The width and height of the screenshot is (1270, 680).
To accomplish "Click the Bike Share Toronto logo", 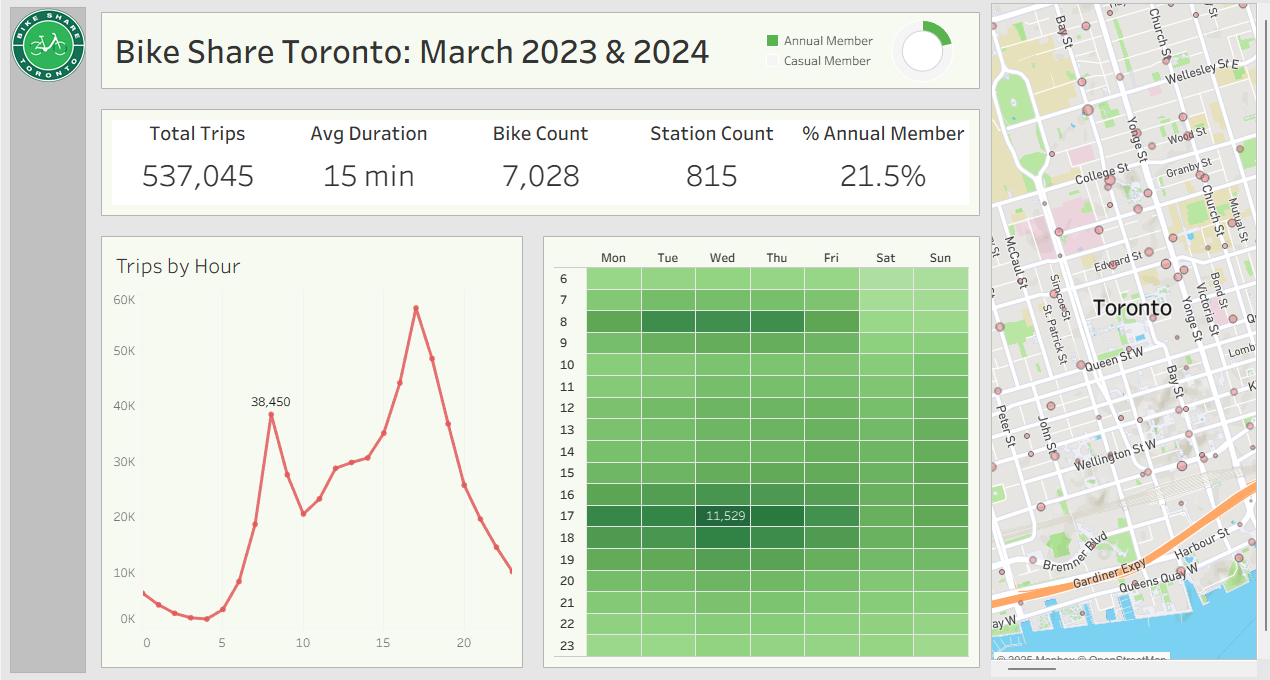I will coord(48,46).
